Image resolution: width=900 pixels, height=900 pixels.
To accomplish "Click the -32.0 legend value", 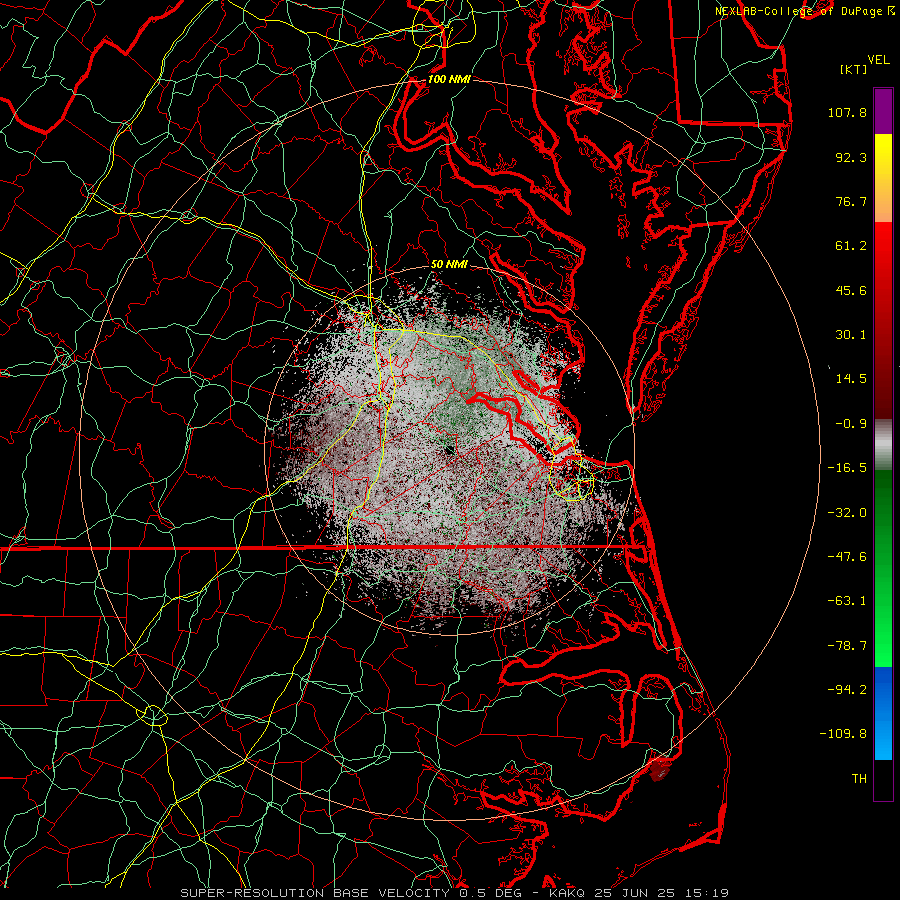I will point(847,513).
